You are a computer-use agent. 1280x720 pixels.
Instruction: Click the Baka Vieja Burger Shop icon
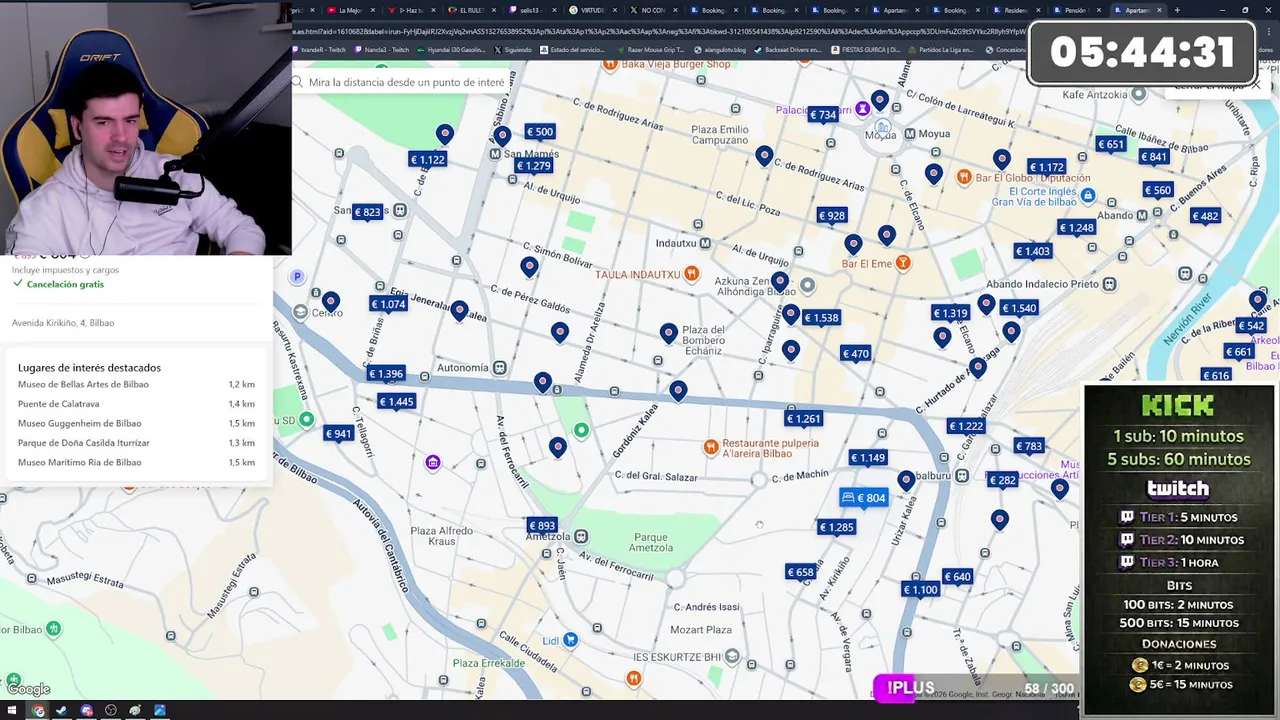point(610,64)
